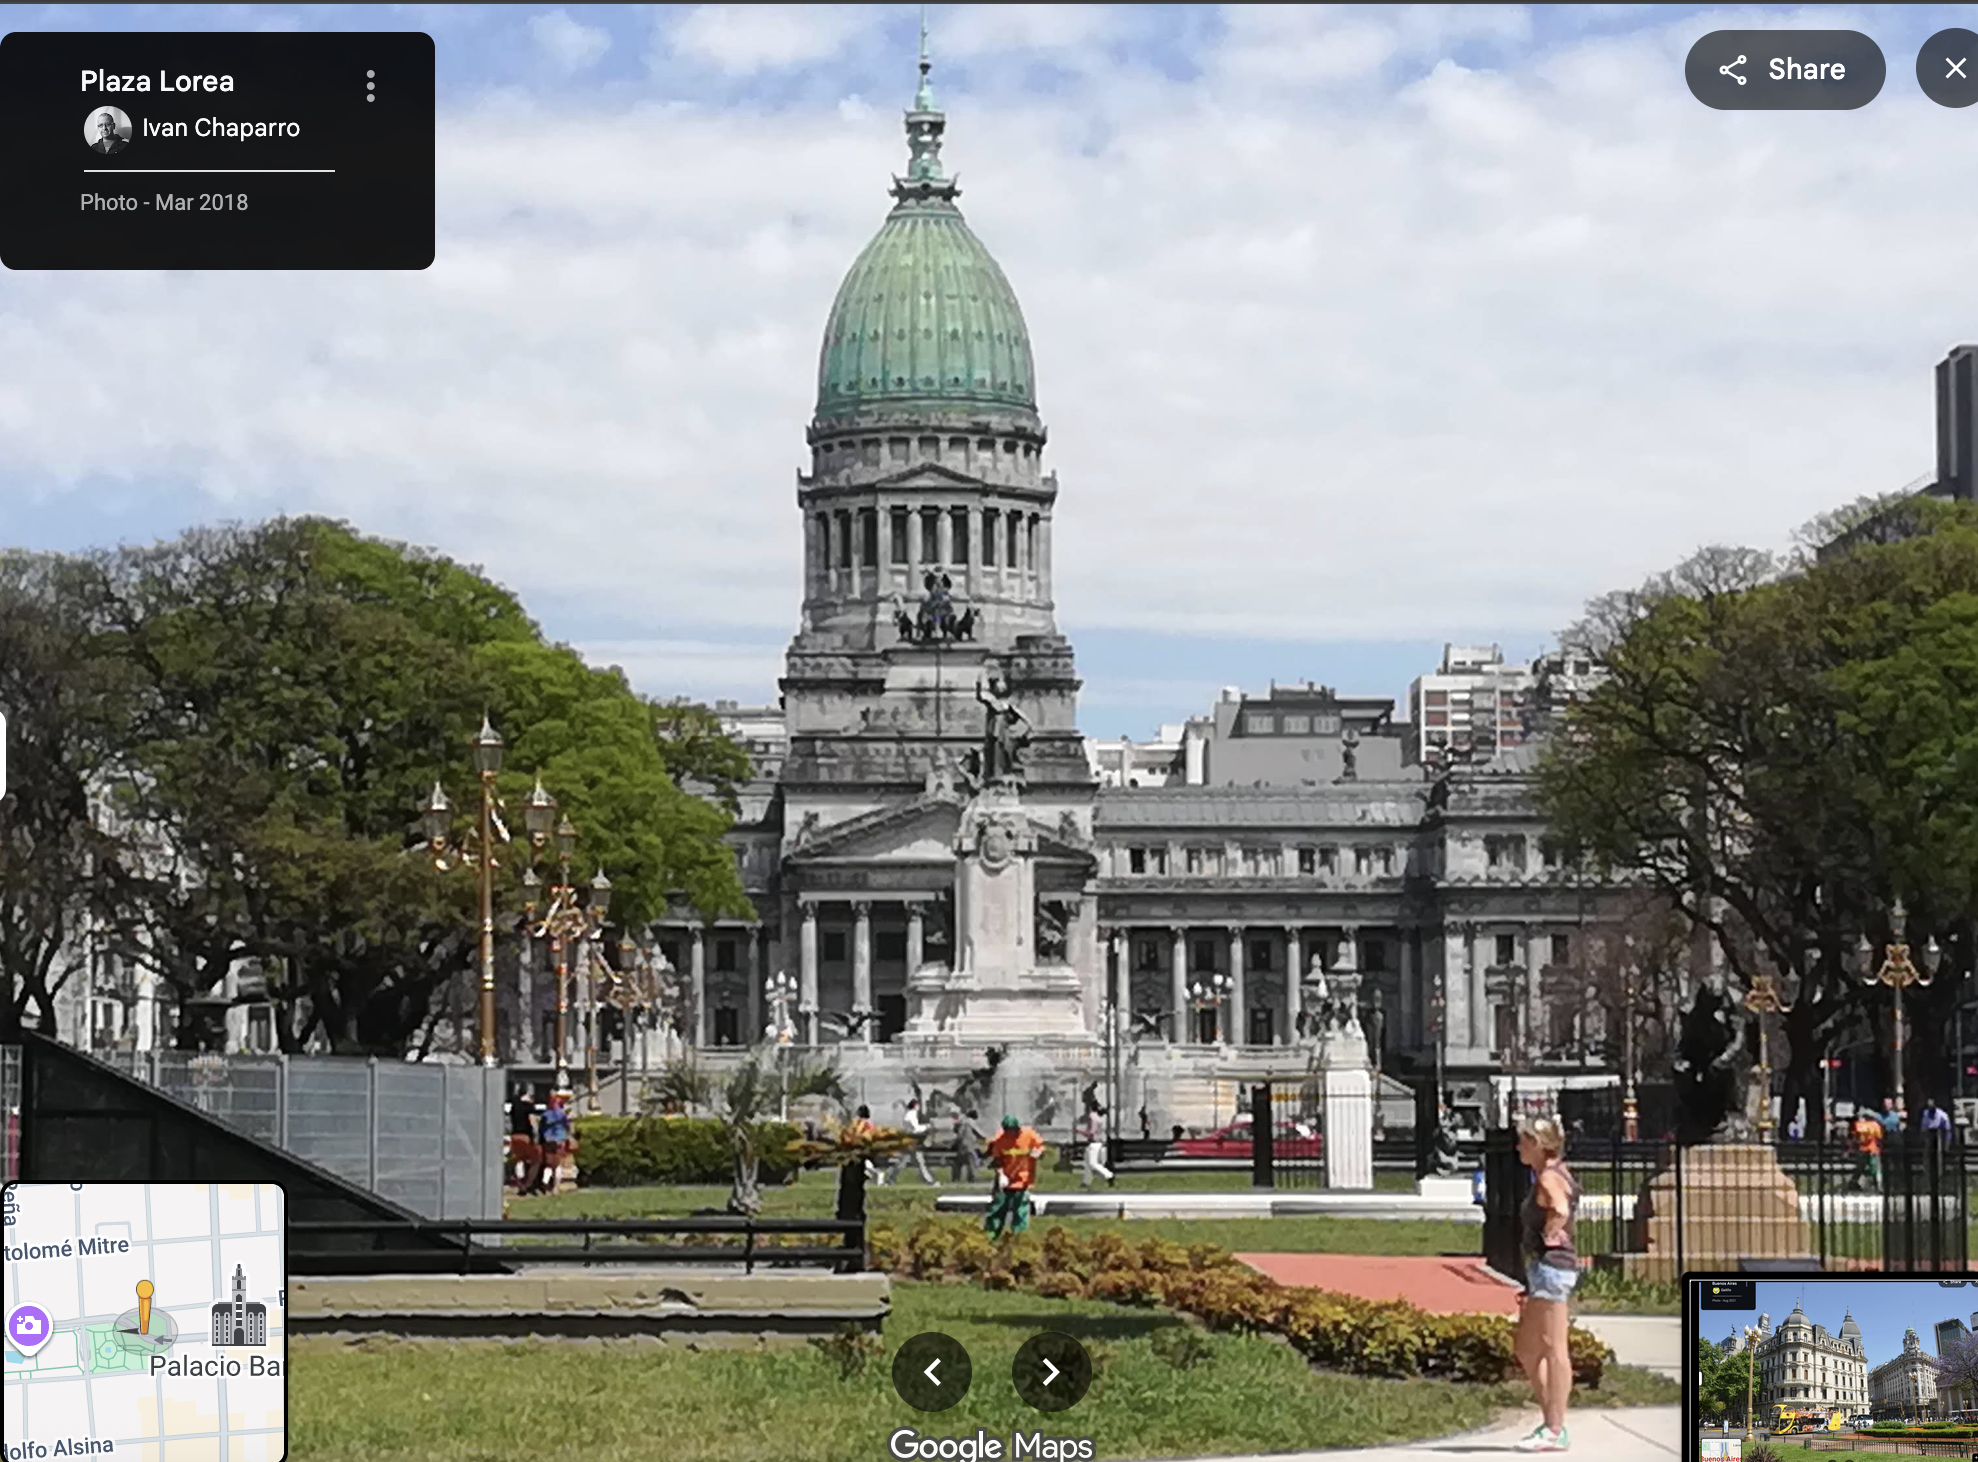This screenshot has width=1978, height=1462.
Task: Click the Adolfo Alsina street label
Action: pos(60,1447)
